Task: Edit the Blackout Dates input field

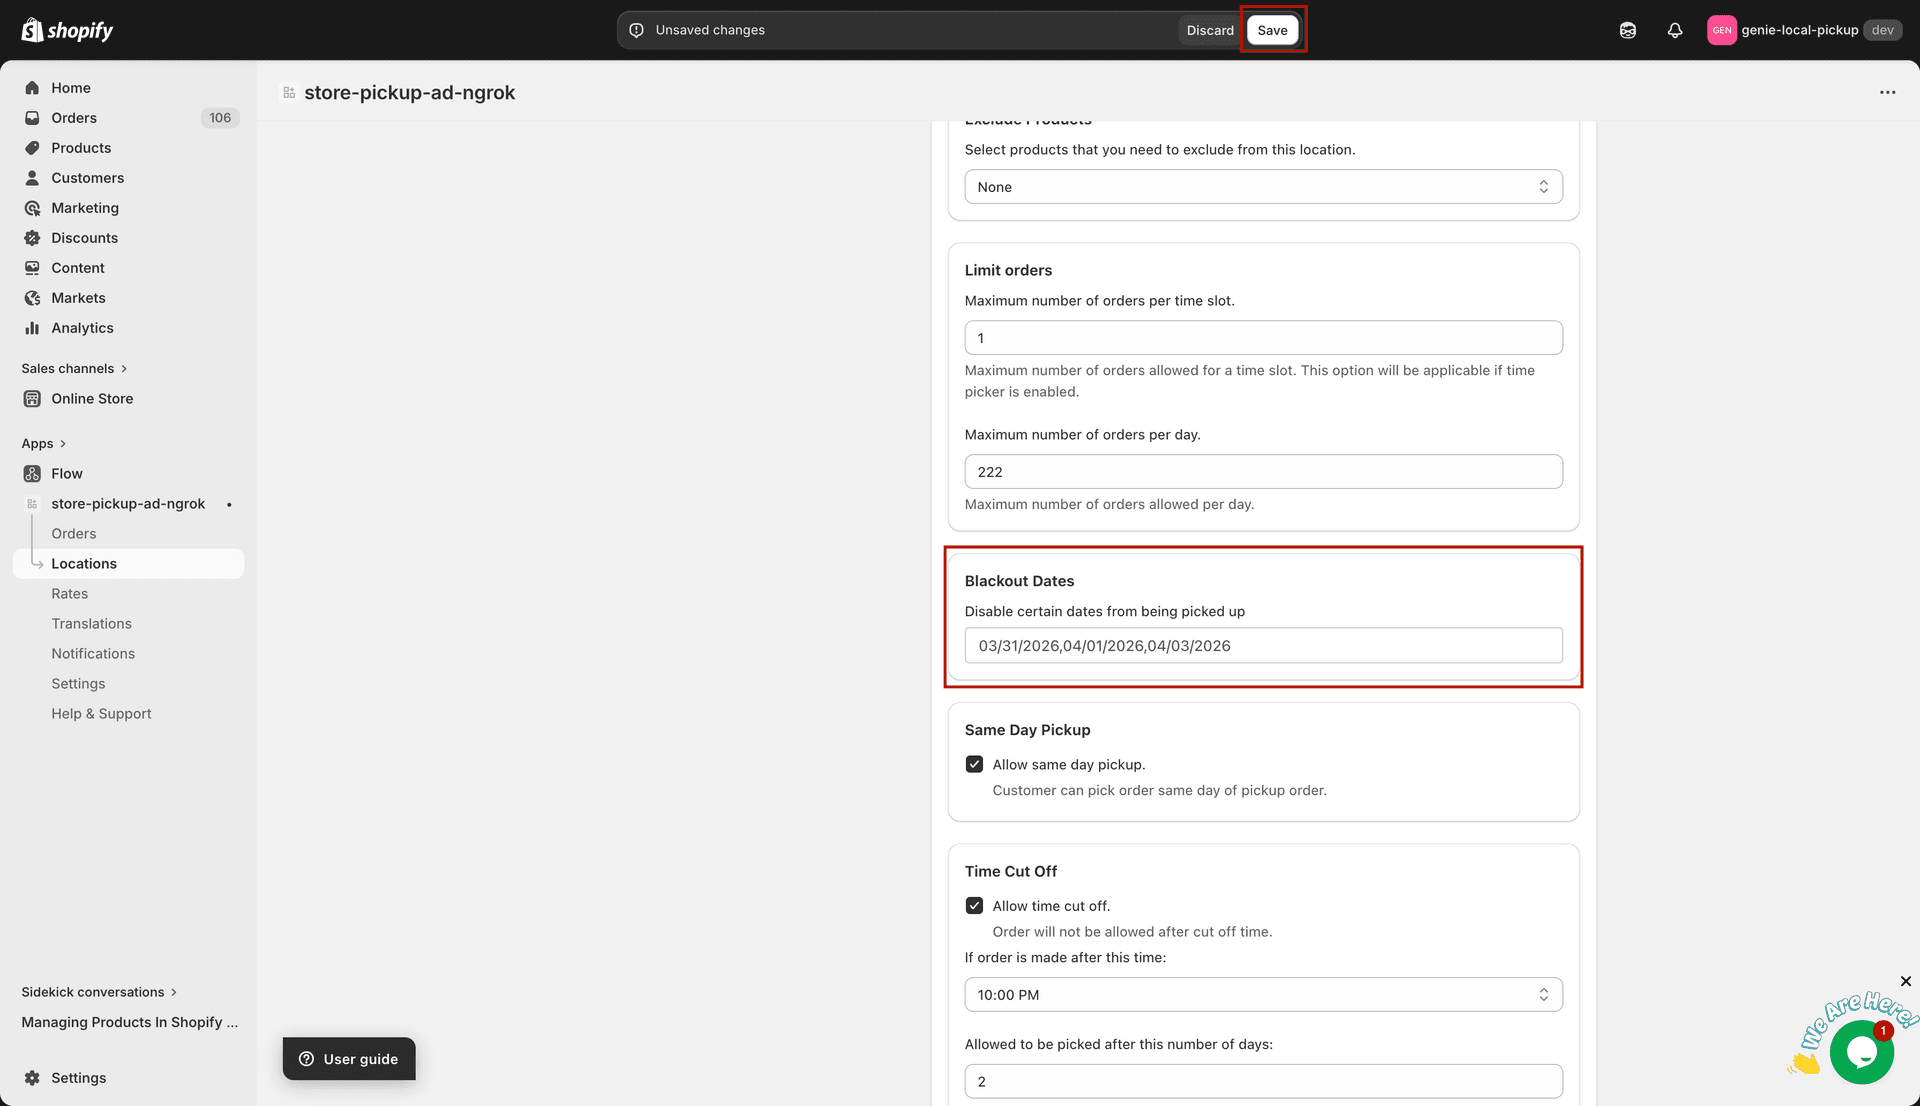Action: 1262,645
